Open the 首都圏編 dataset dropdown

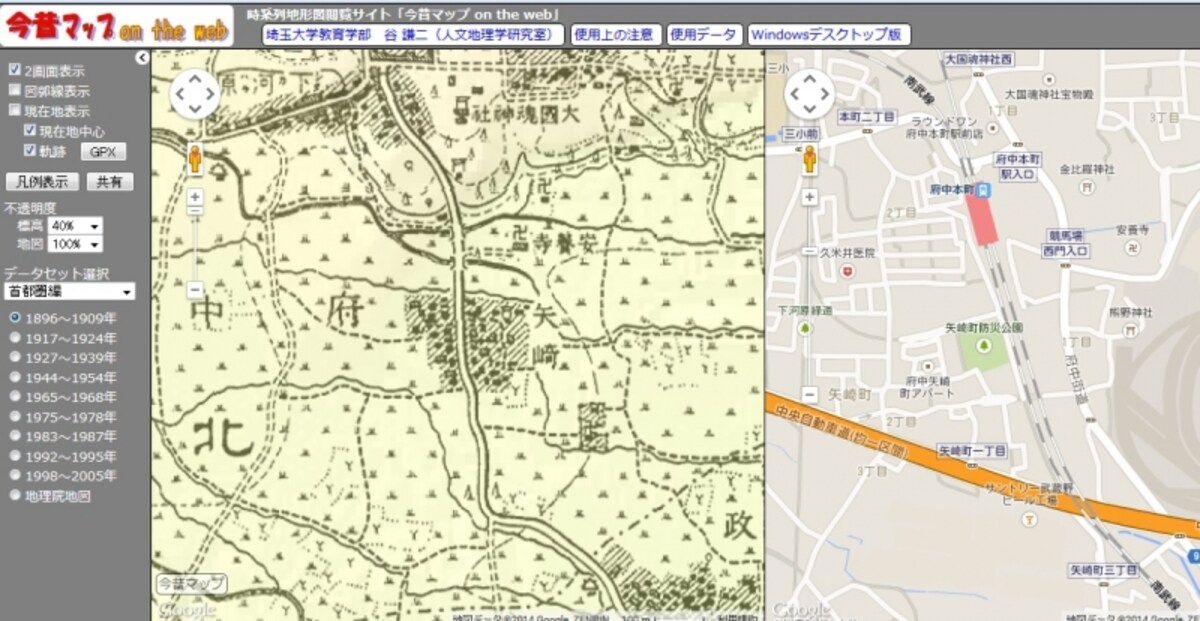[x=69, y=292]
